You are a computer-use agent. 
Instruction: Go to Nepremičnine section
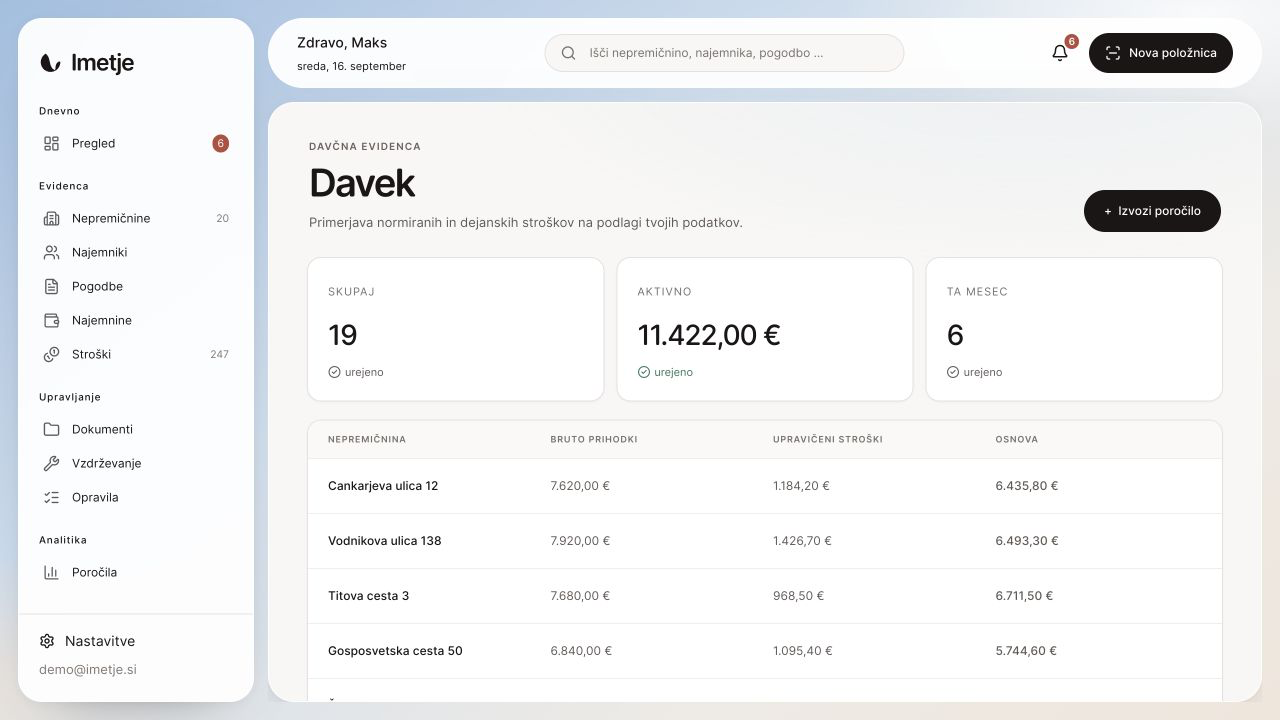[x=136, y=218]
